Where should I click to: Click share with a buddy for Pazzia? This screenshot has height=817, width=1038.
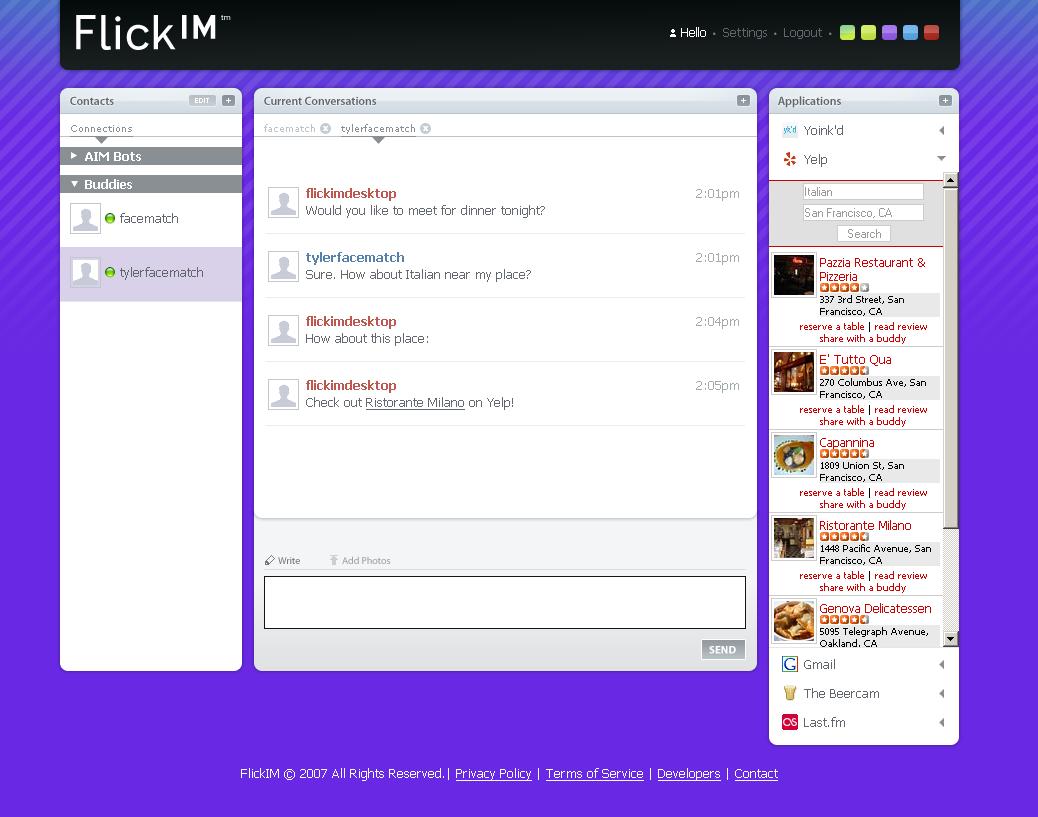coord(863,339)
